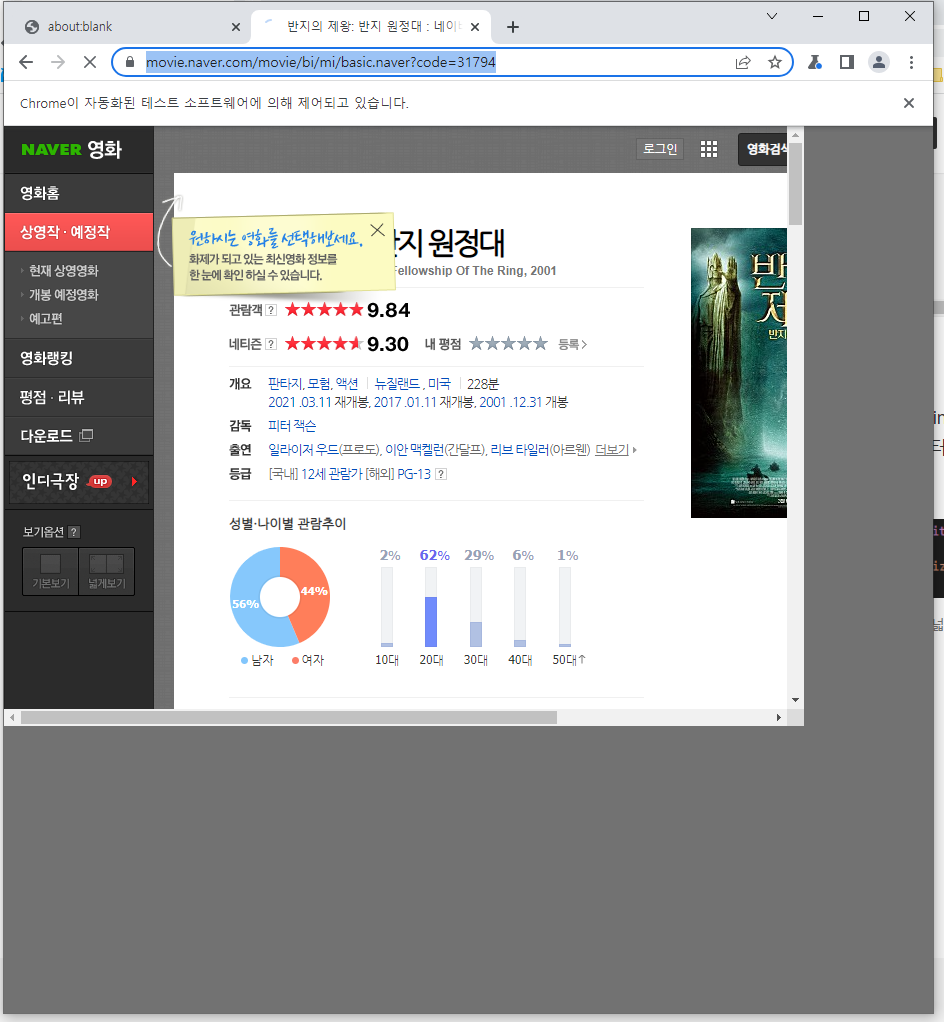Click the 영화검색 button
Image resolution: width=944 pixels, height=1022 pixels.
point(763,149)
